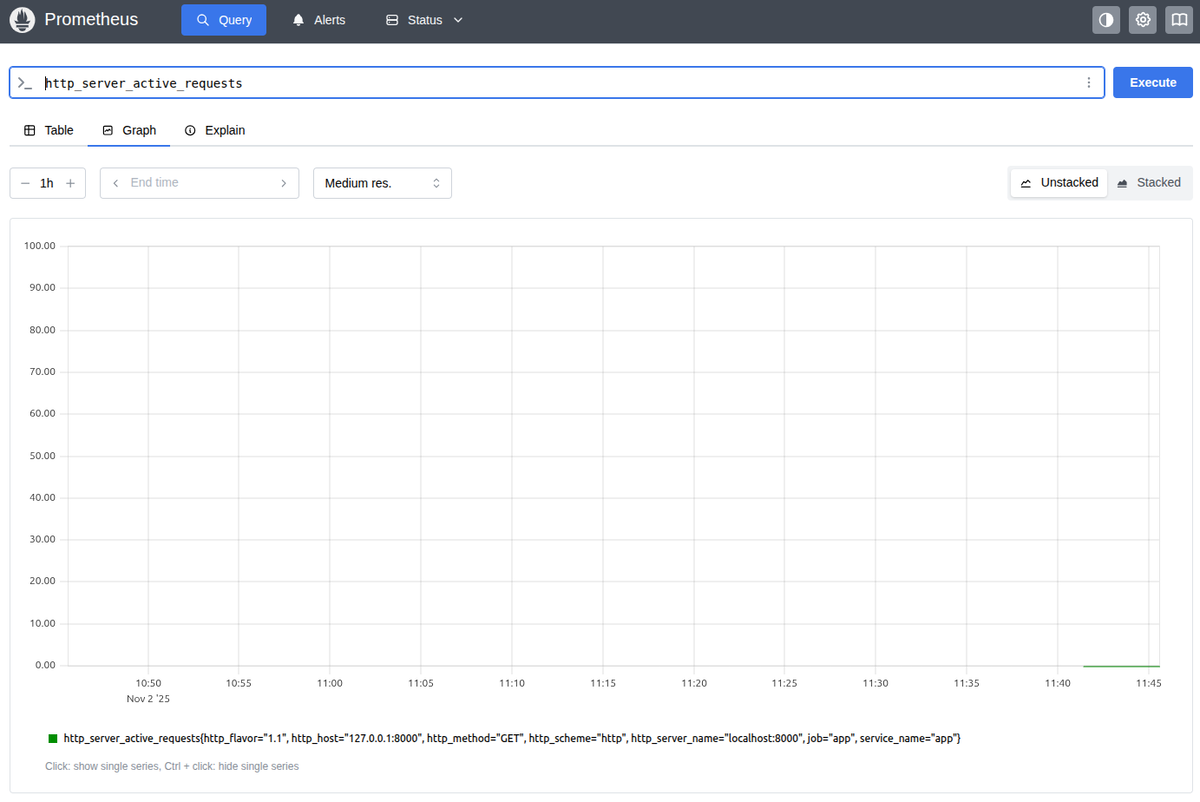Click the 11:30 x-axis label

click(875, 683)
